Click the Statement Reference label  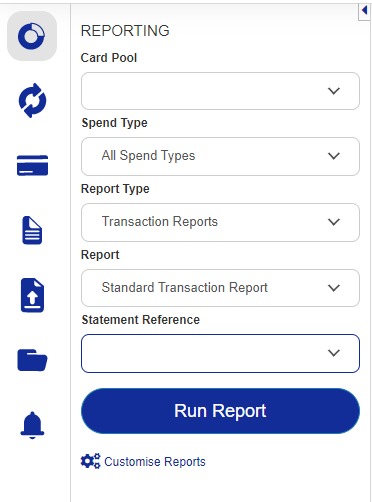click(141, 320)
